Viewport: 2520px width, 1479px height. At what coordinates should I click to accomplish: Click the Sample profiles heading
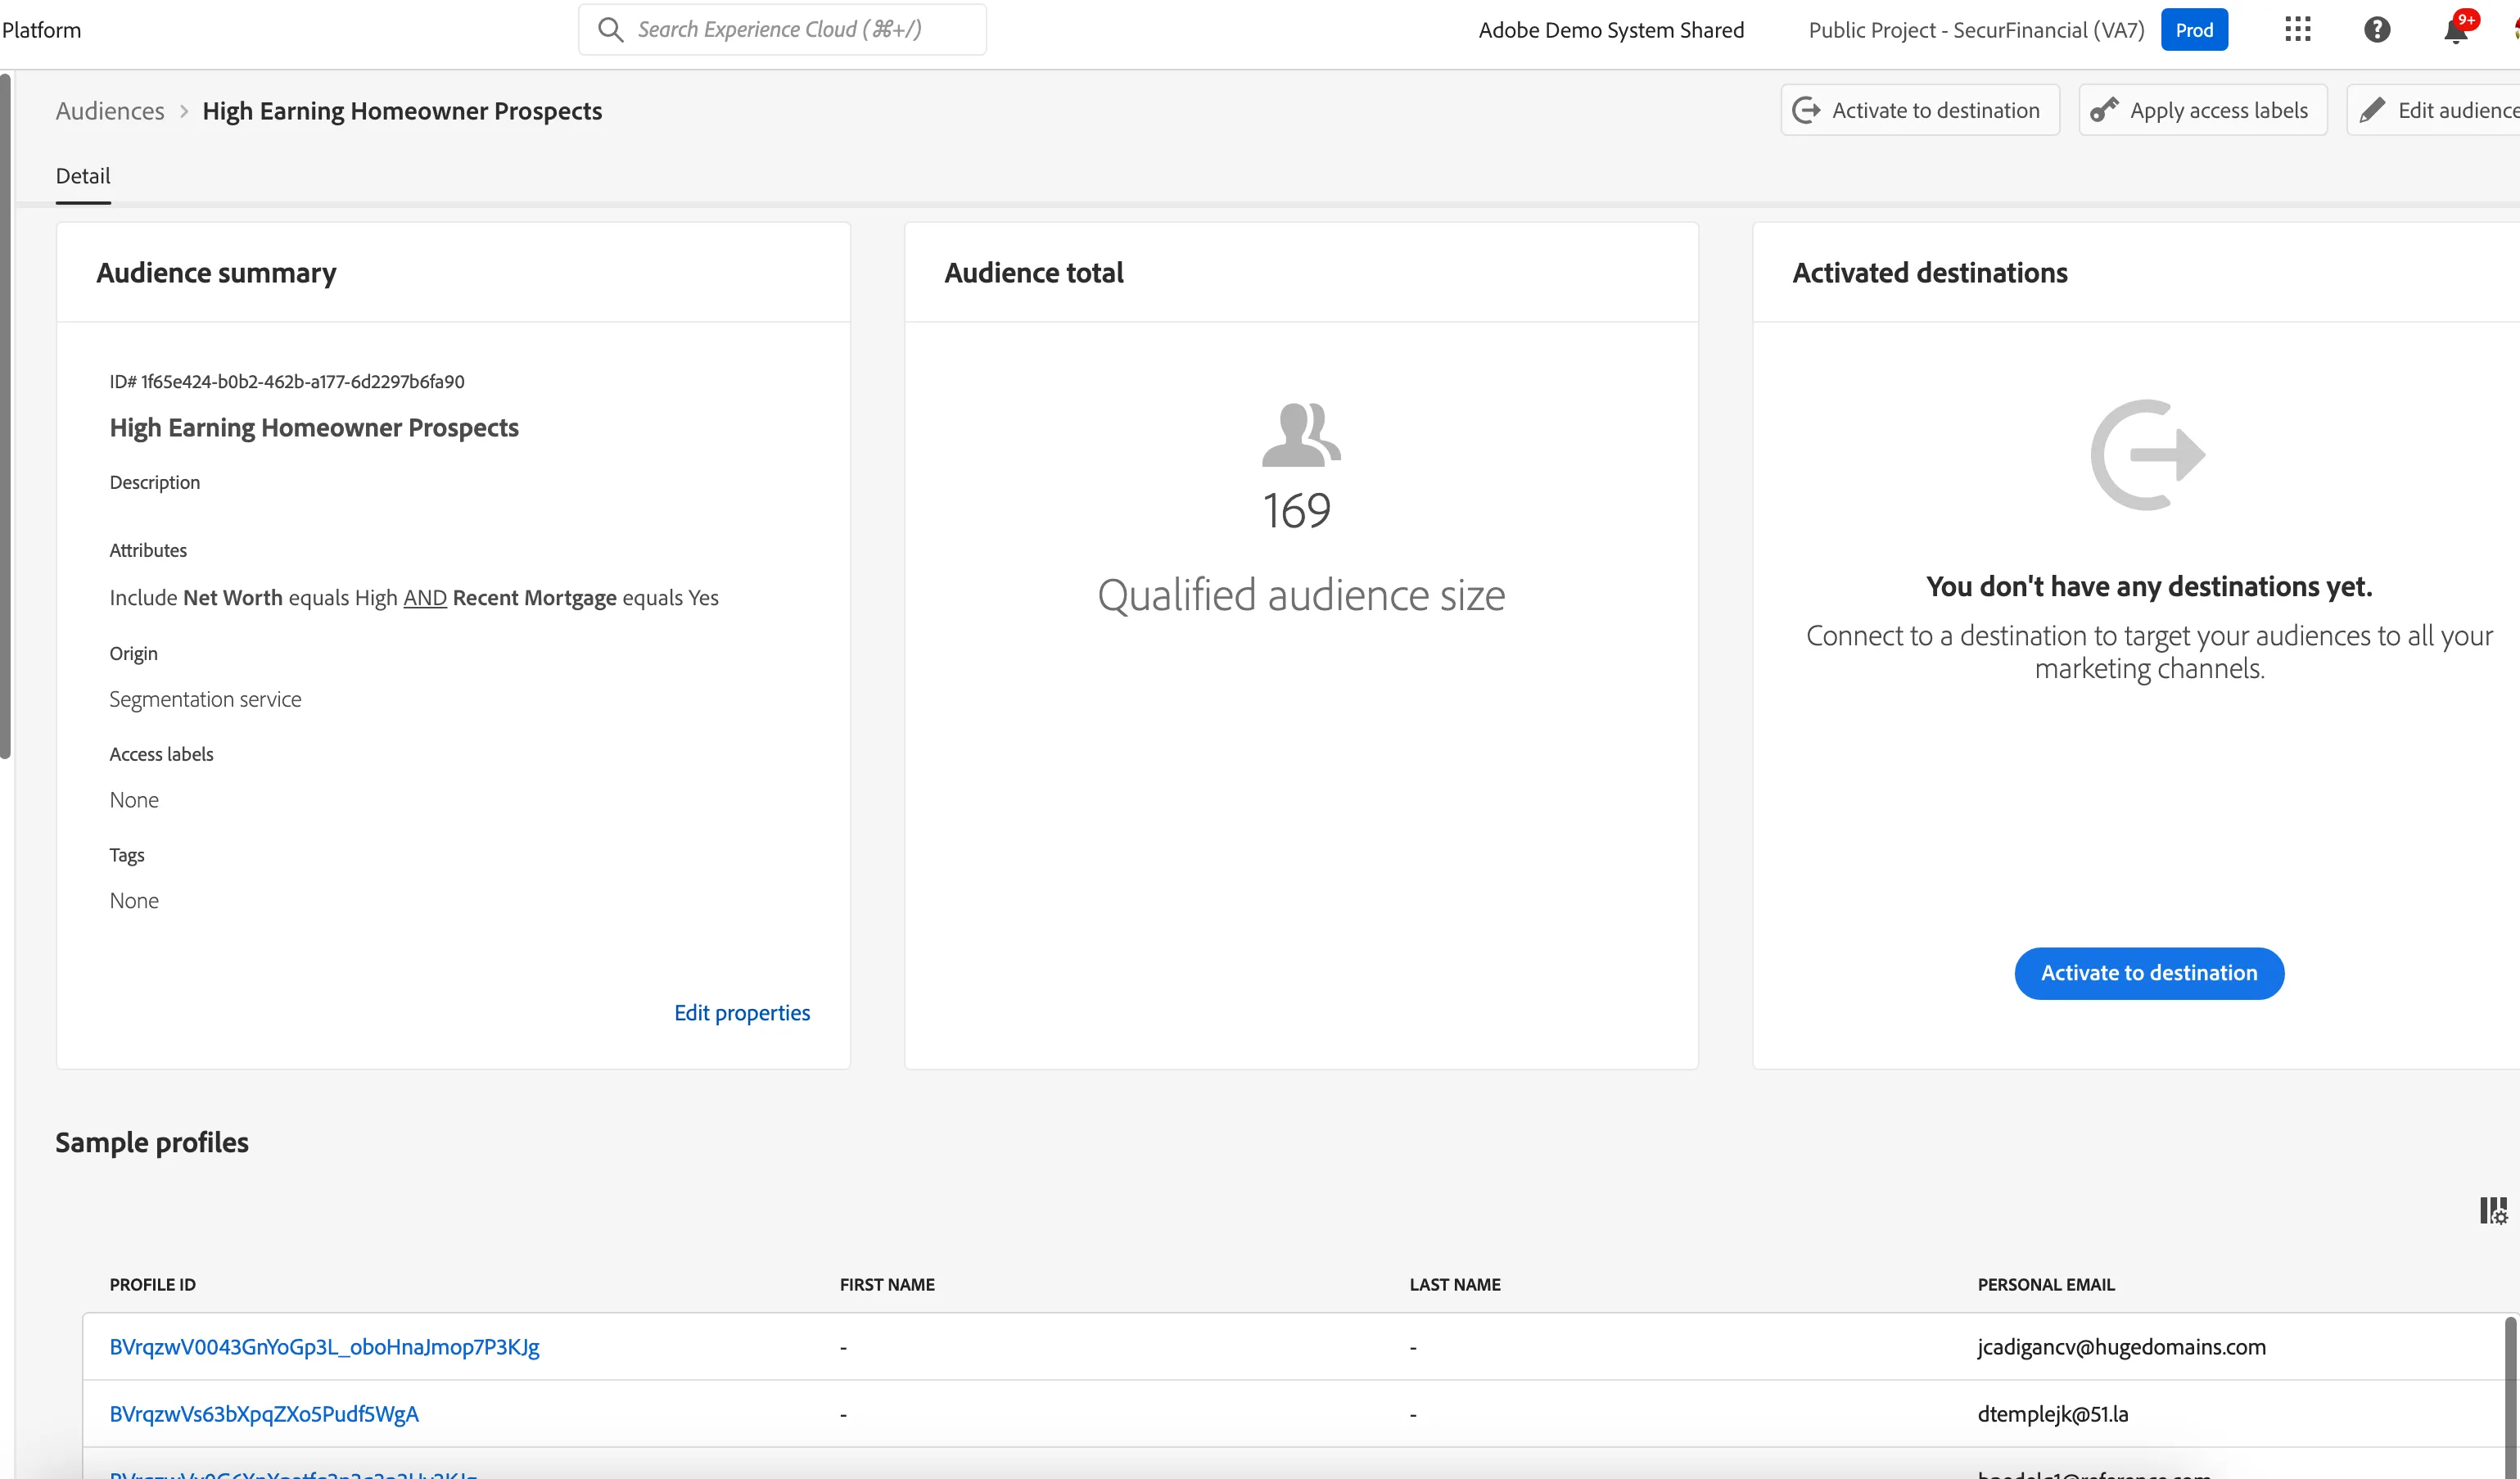(x=152, y=1143)
